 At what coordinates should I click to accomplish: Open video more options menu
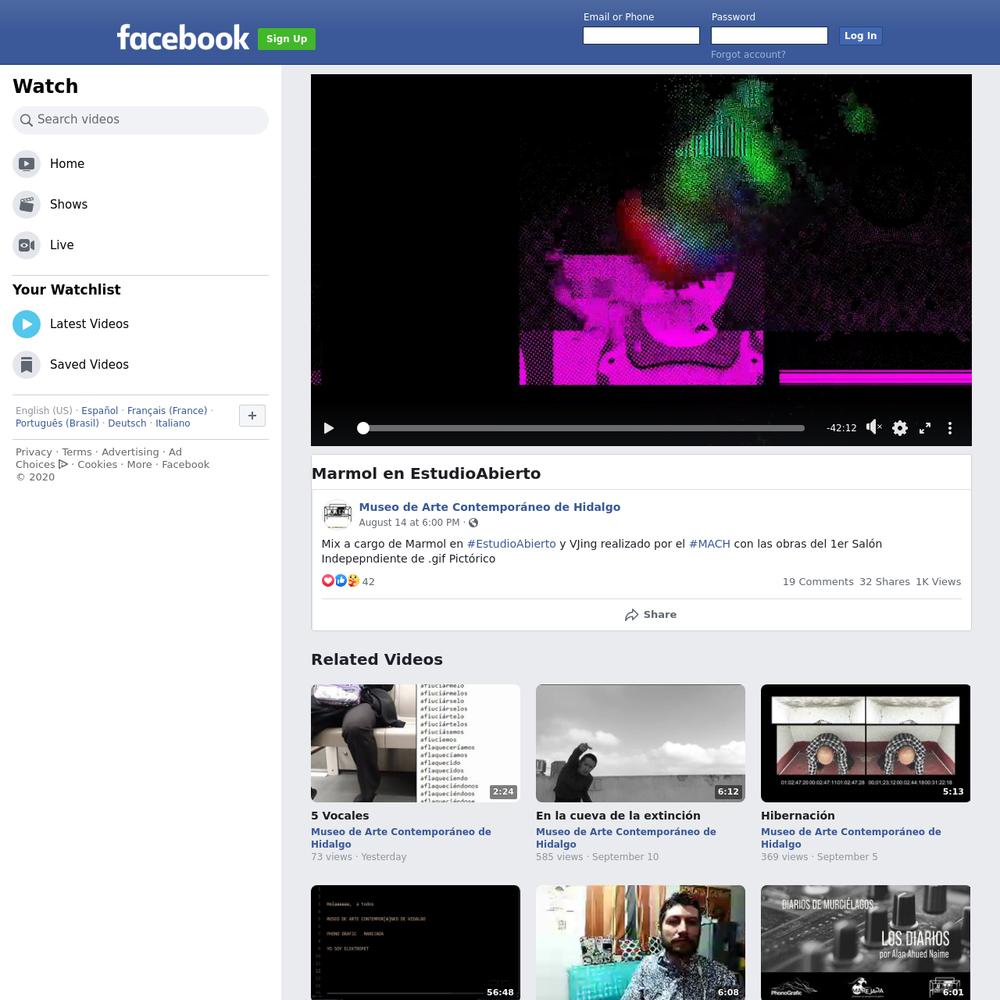click(x=950, y=428)
